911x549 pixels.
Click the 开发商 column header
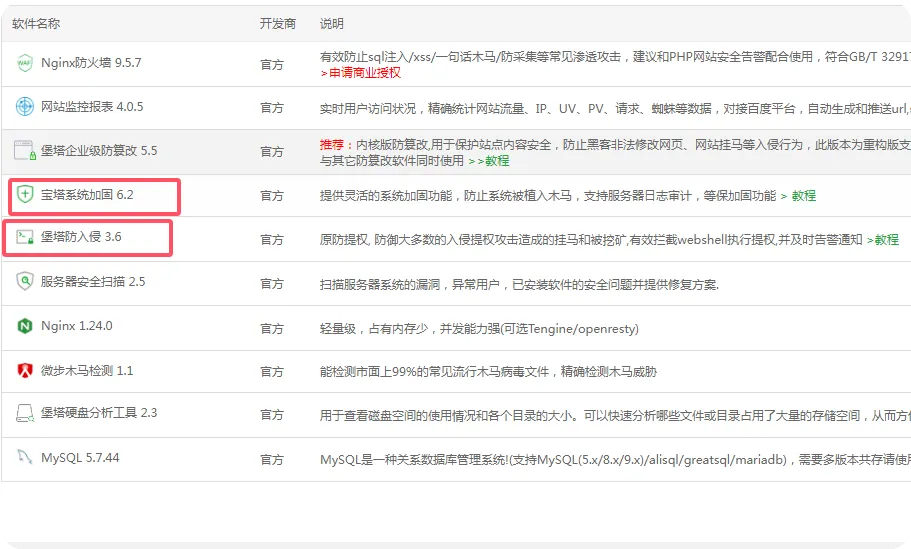(278, 24)
